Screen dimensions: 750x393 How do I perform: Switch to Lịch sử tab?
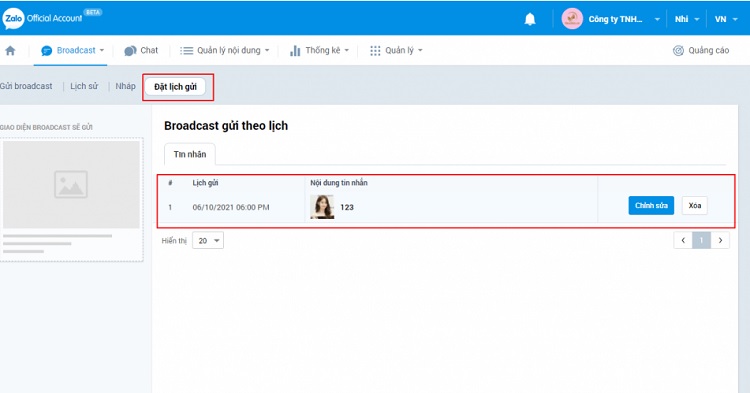[84, 86]
